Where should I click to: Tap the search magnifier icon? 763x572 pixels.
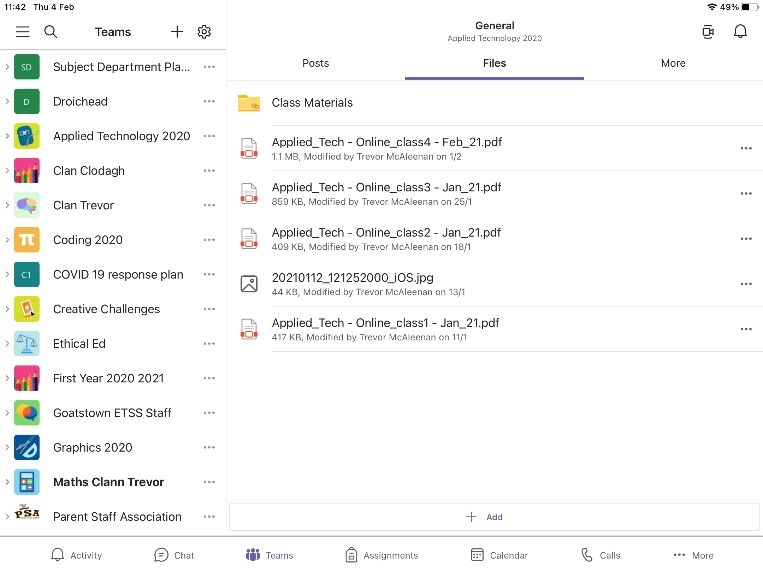click(51, 32)
